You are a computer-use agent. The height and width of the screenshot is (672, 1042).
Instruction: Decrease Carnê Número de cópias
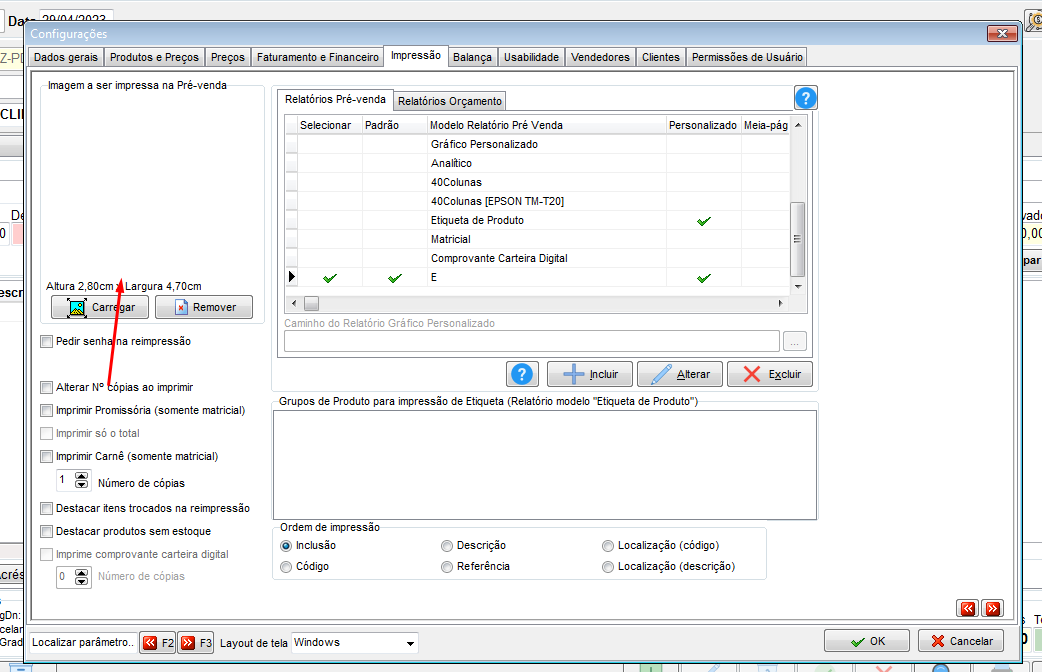[81, 484]
